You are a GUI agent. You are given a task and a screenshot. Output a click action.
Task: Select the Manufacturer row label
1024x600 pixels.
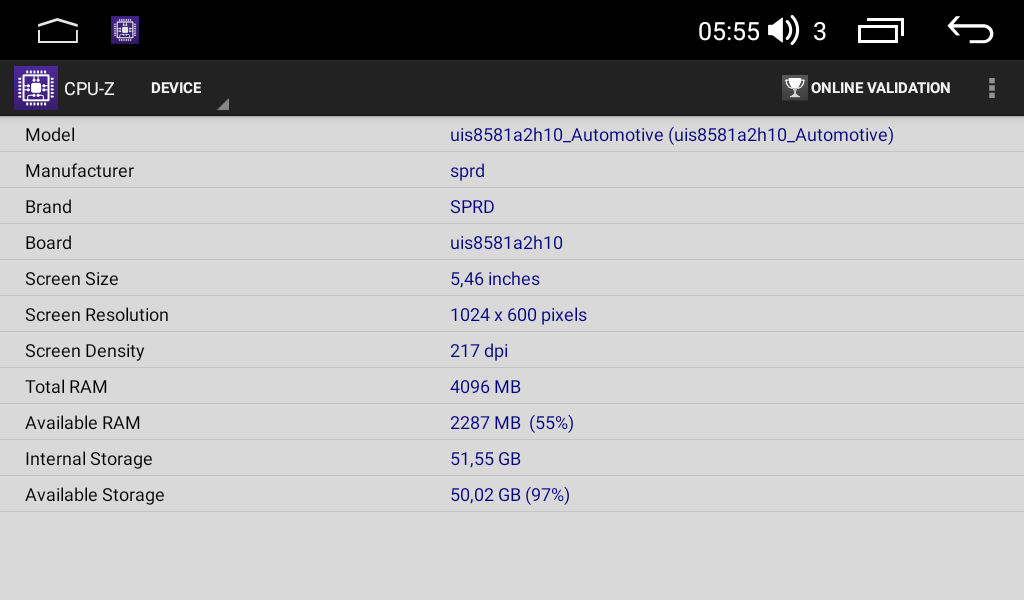point(80,171)
